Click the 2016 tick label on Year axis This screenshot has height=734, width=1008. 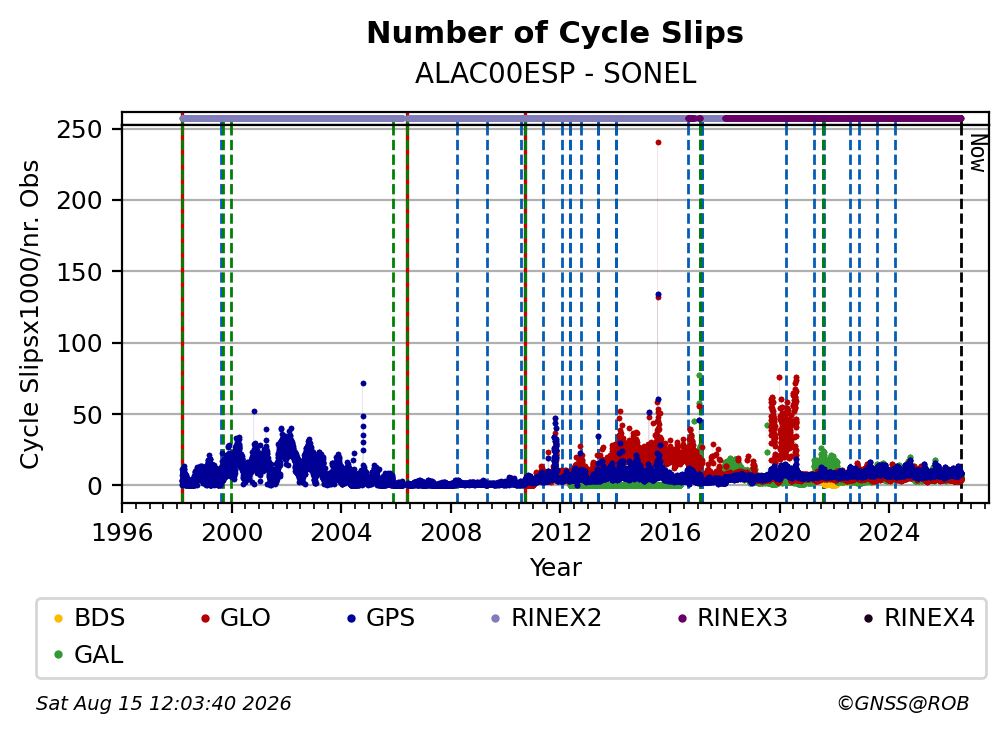[x=670, y=533]
